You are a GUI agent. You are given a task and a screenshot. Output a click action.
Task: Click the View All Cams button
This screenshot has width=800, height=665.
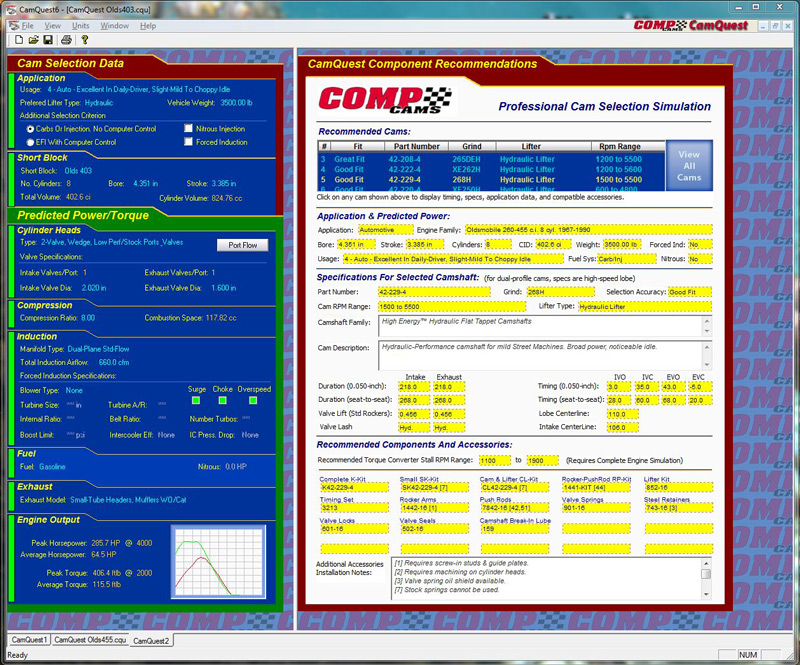689,166
